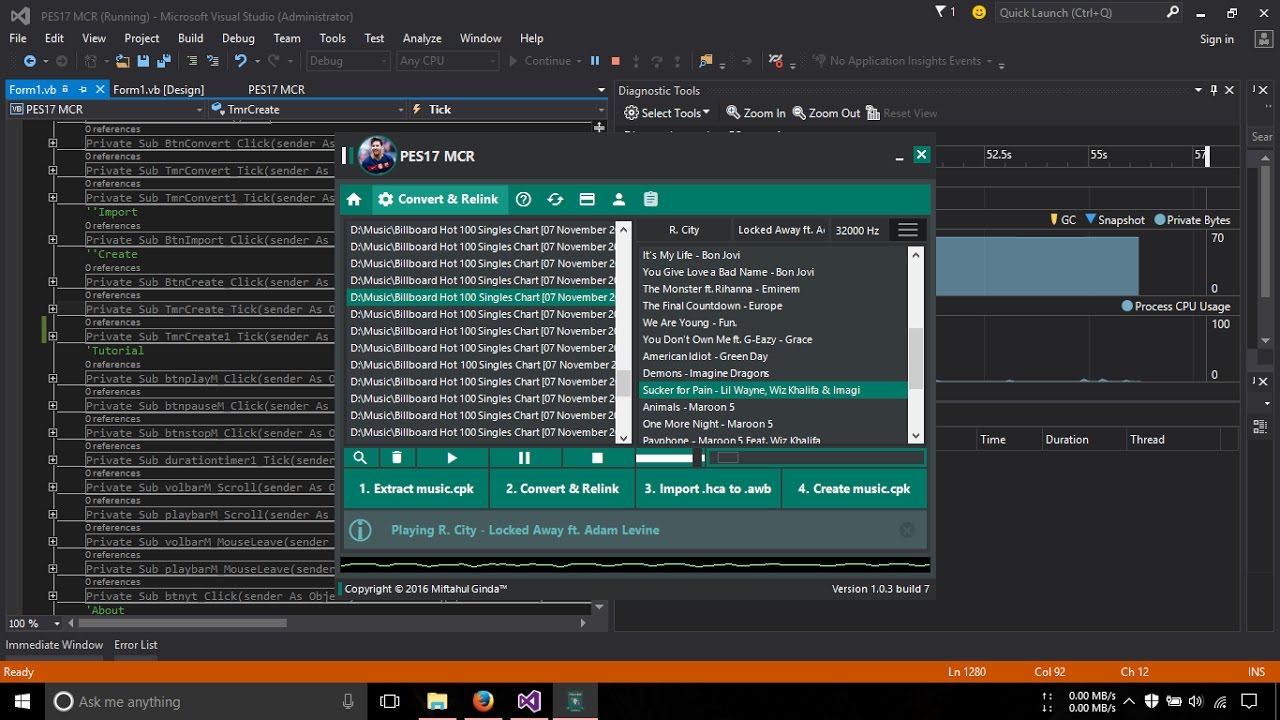The image size is (1280, 720).
Task: Pin the Form1.vb tab
Action: point(84,89)
